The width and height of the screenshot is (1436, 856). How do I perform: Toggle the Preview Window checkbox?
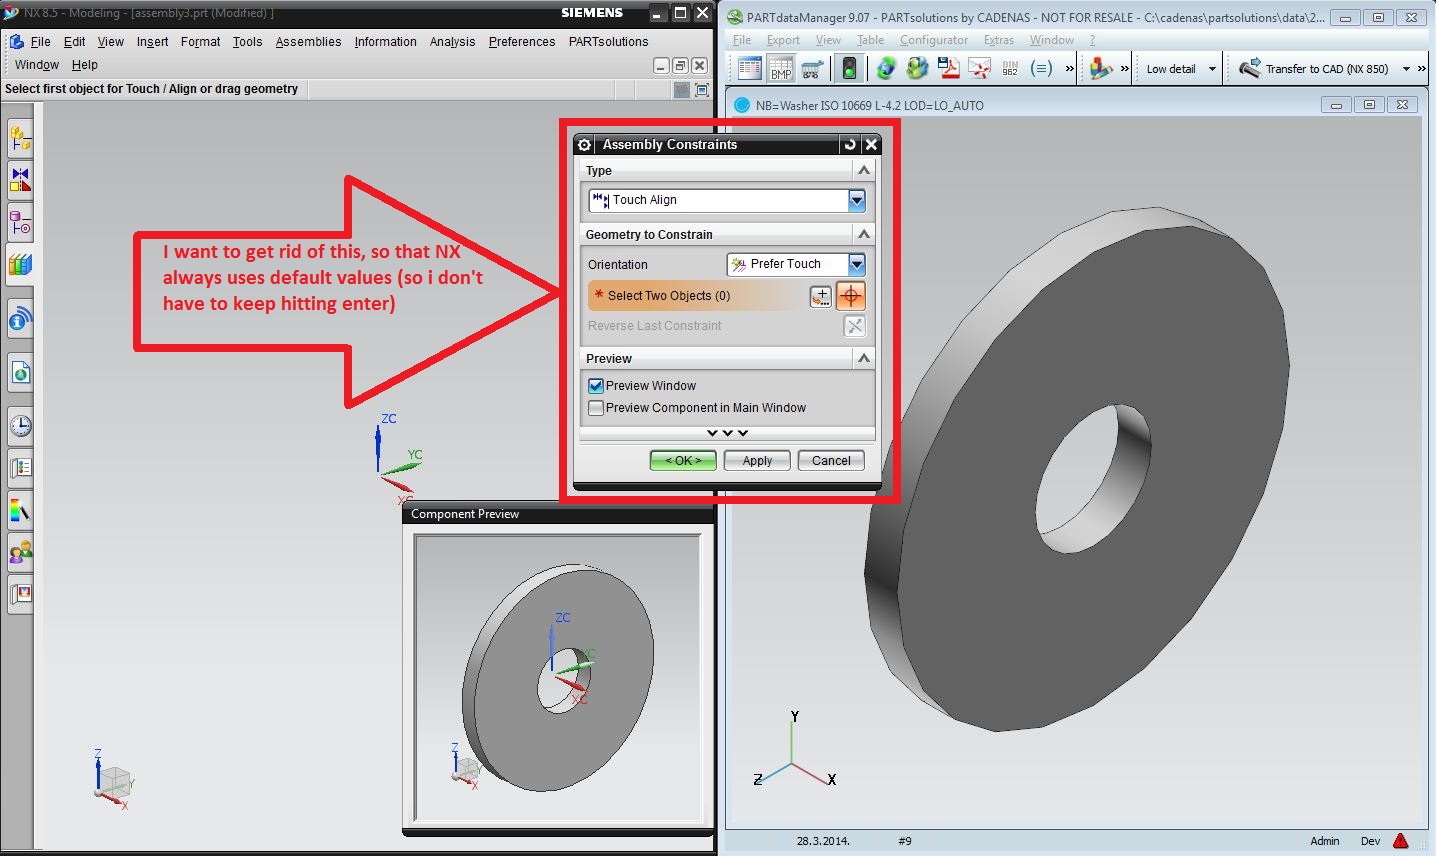point(596,386)
